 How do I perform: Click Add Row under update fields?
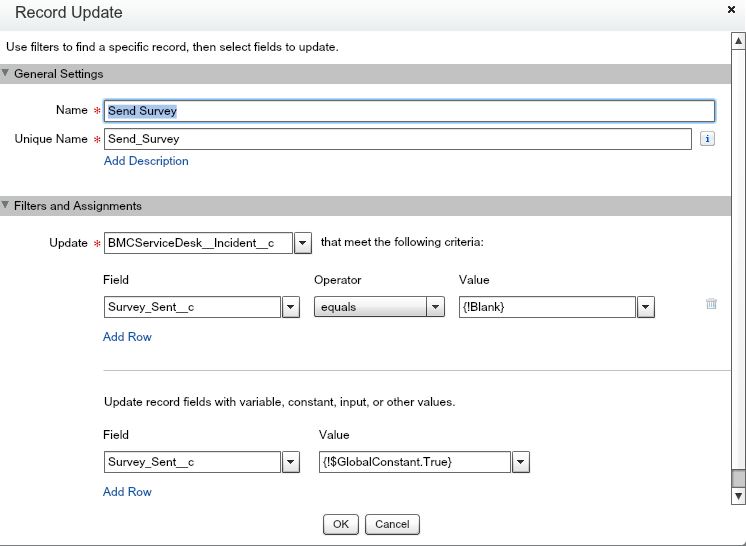tap(127, 492)
